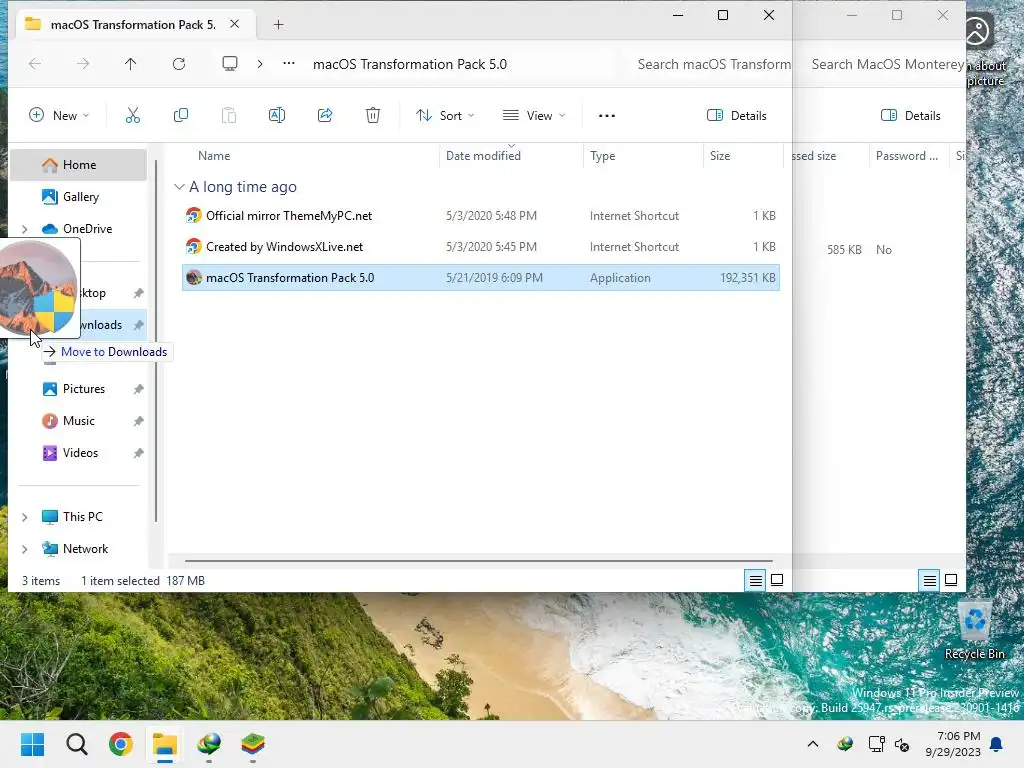Sort by Type column header
1024x768 pixels.
tap(602, 155)
